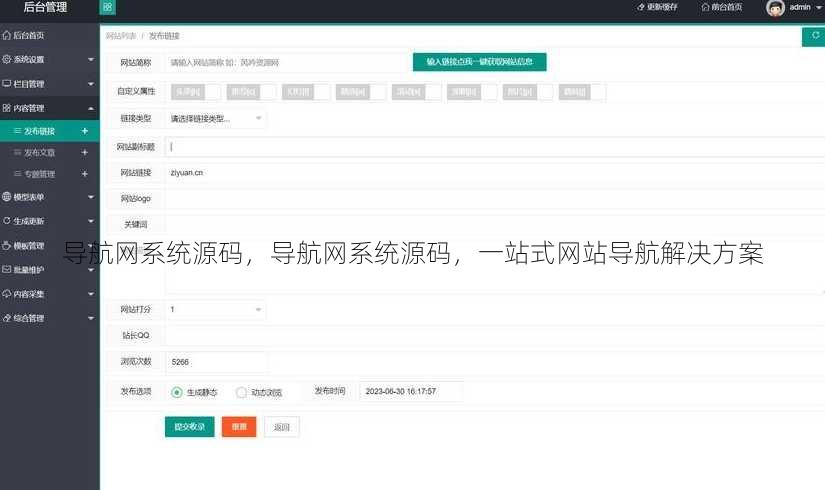Expand the 栏目管理 arrow
Viewport: 825px width, 490px height.
point(90,84)
